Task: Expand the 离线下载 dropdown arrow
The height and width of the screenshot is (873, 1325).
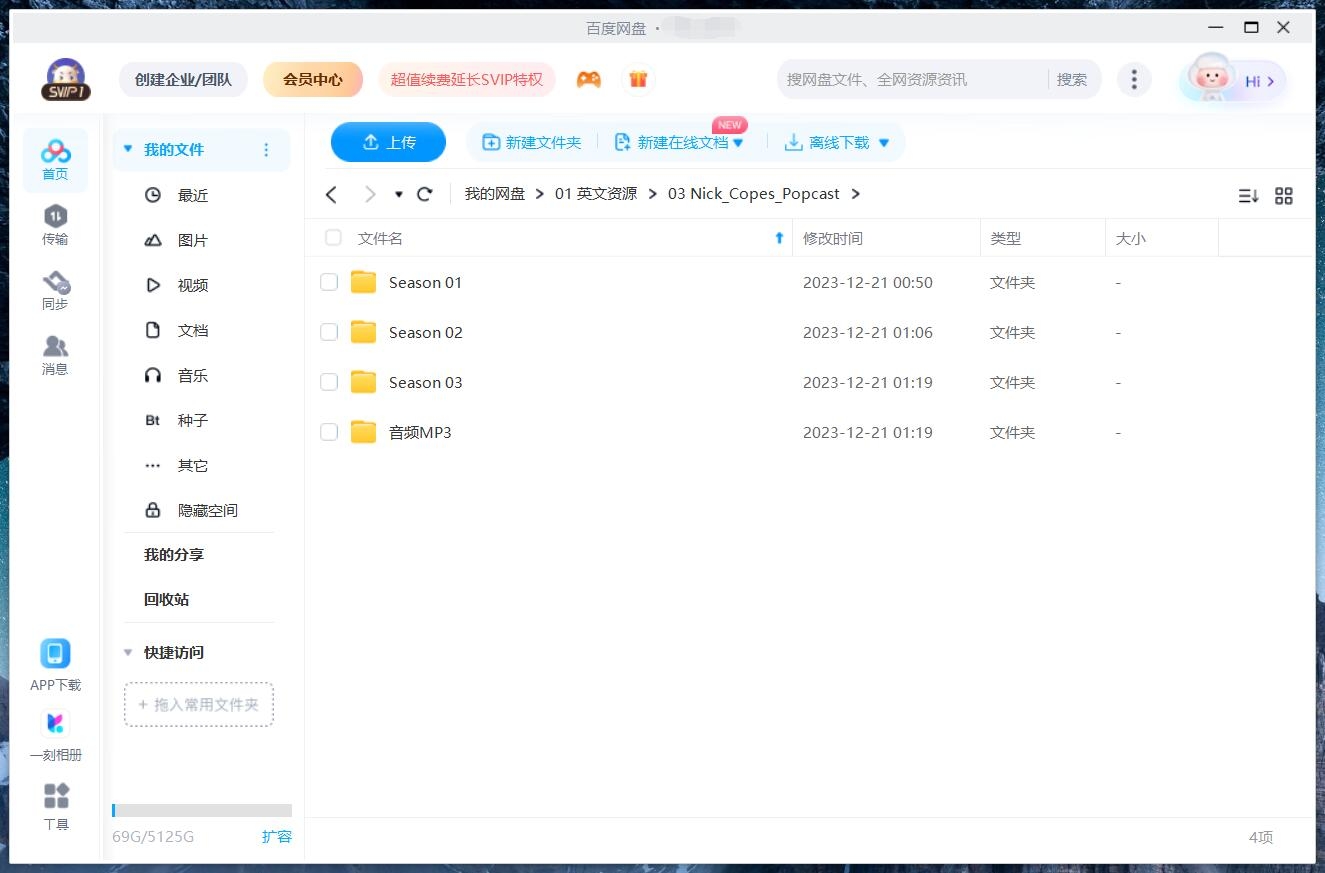Action: [x=884, y=143]
